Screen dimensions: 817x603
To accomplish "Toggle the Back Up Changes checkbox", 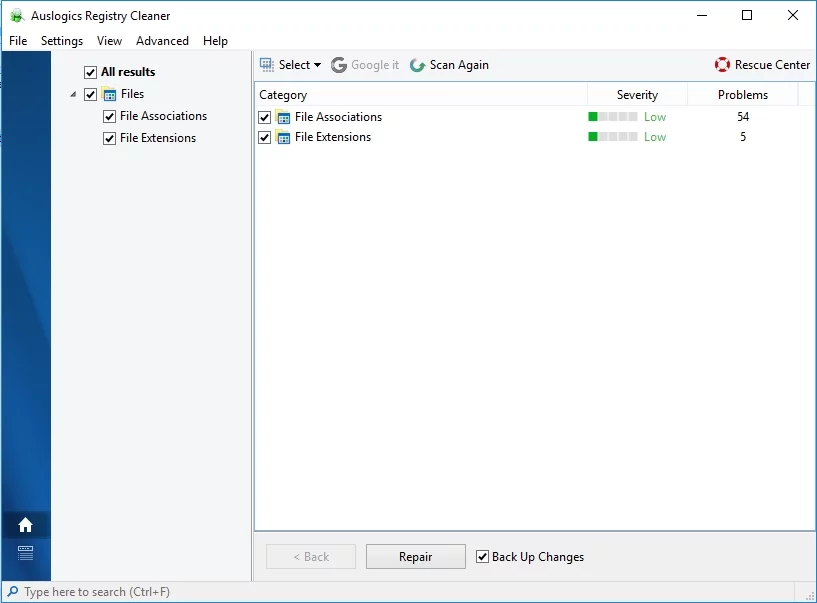I will tap(482, 557).
